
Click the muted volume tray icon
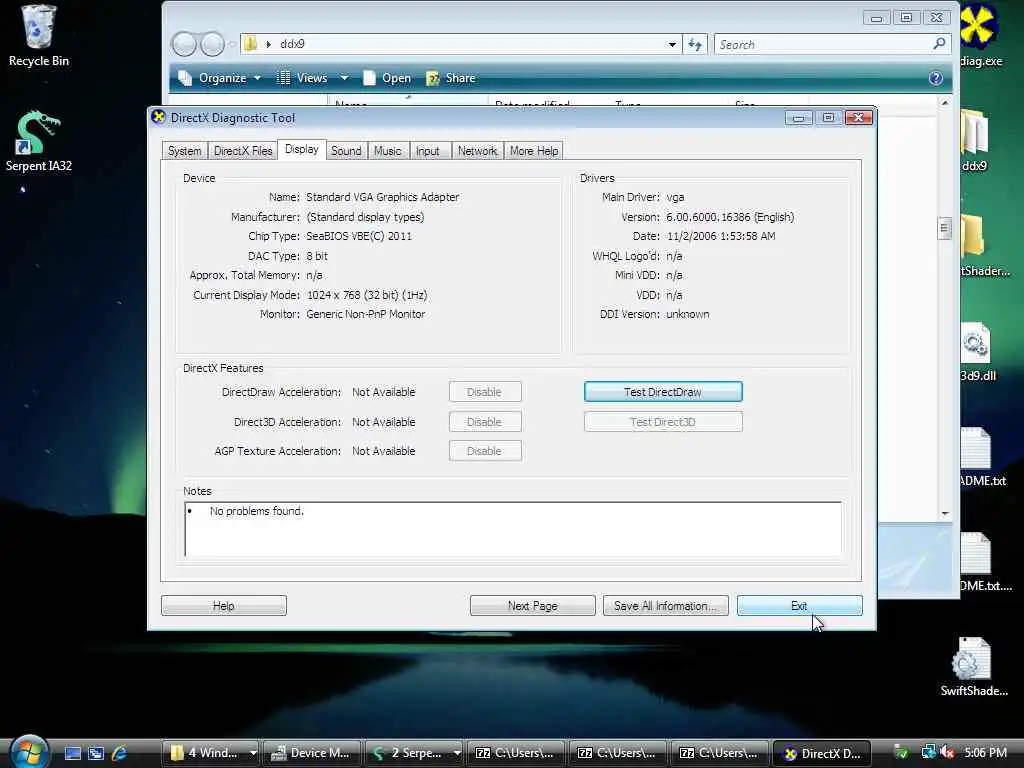947,753
